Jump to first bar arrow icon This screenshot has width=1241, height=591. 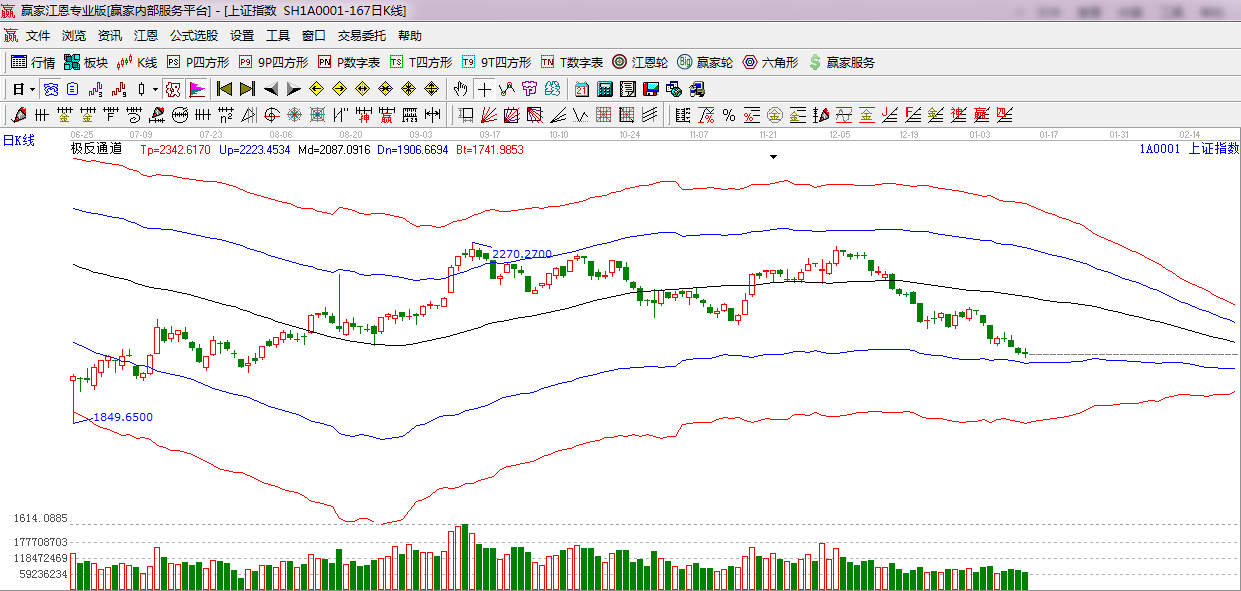tap(224, 89)
